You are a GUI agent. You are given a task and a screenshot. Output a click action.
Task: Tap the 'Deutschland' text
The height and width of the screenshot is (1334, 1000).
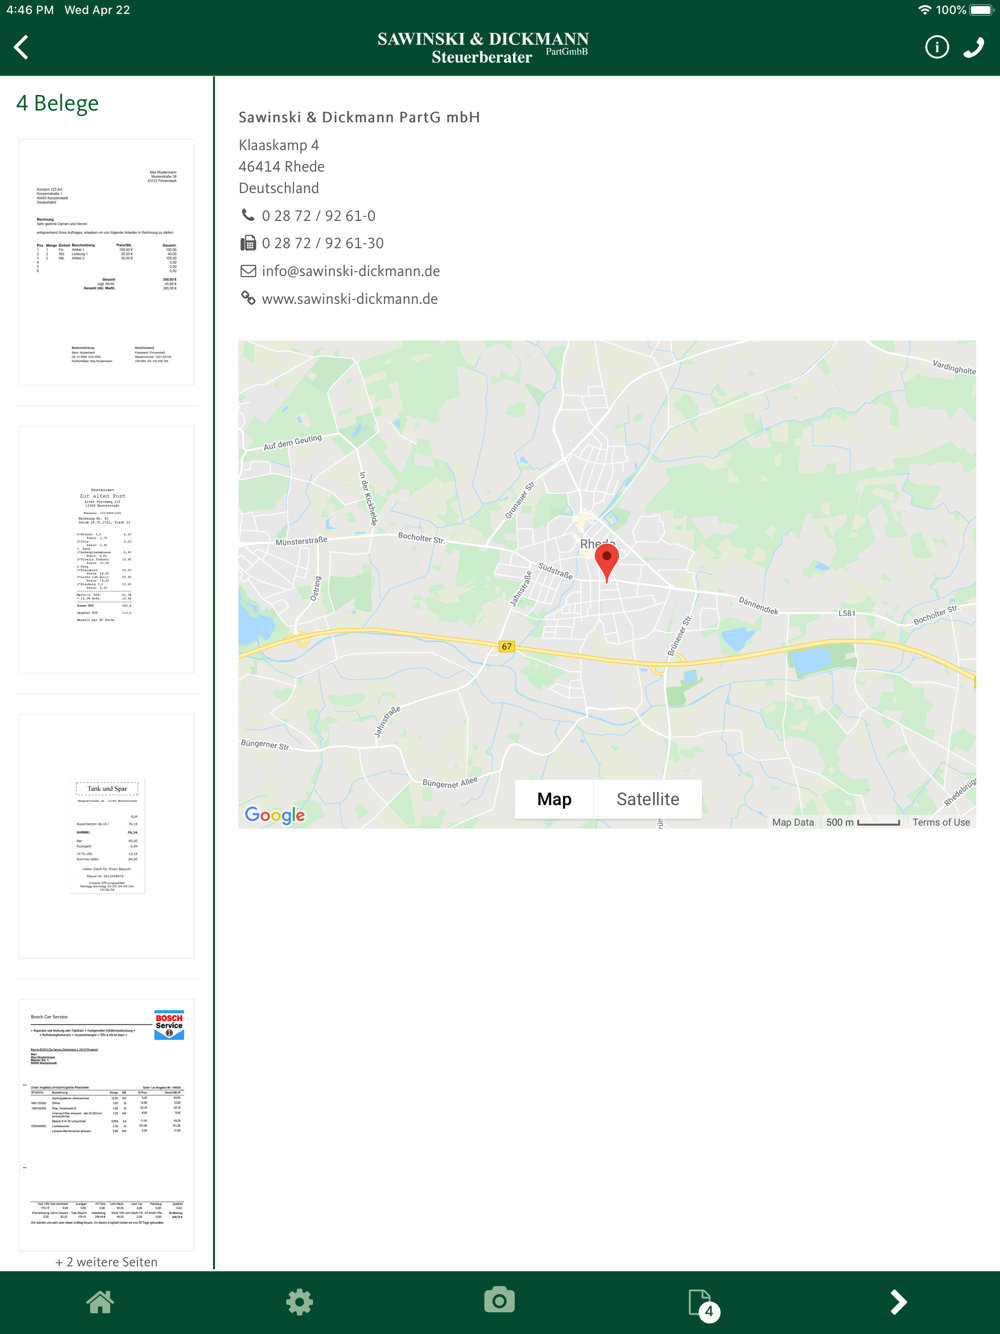[x=279, y=188]
